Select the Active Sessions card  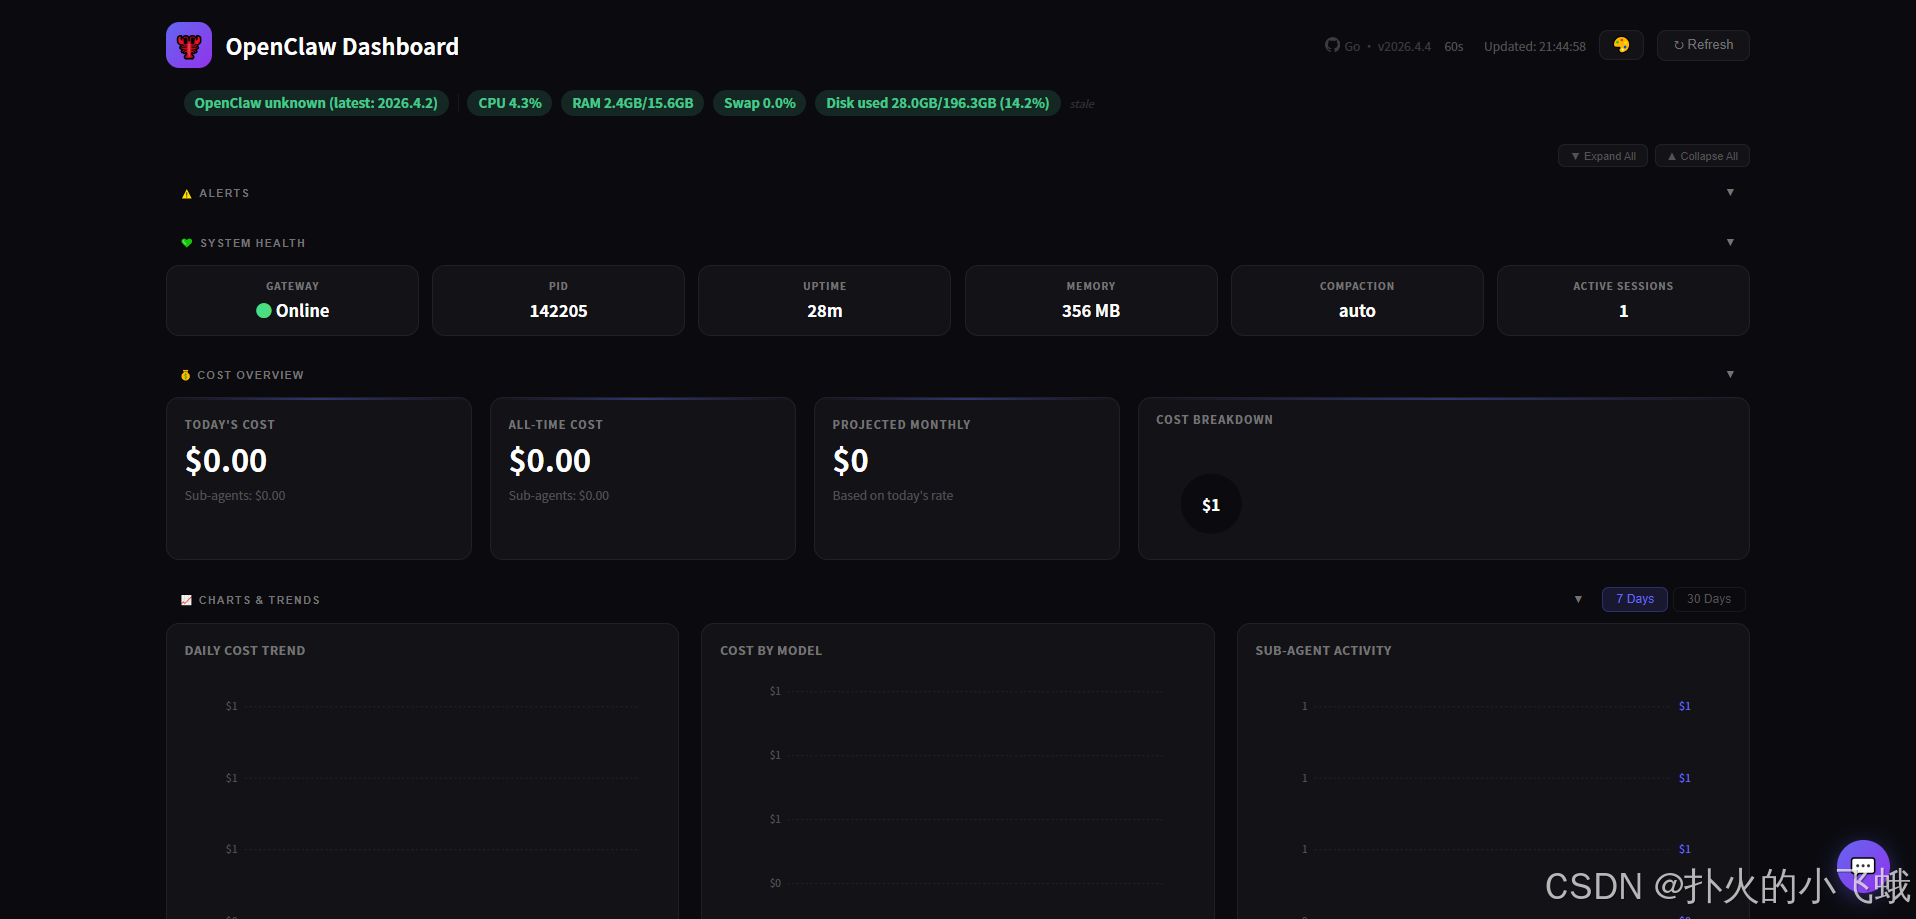click(x=1623, y=300)
